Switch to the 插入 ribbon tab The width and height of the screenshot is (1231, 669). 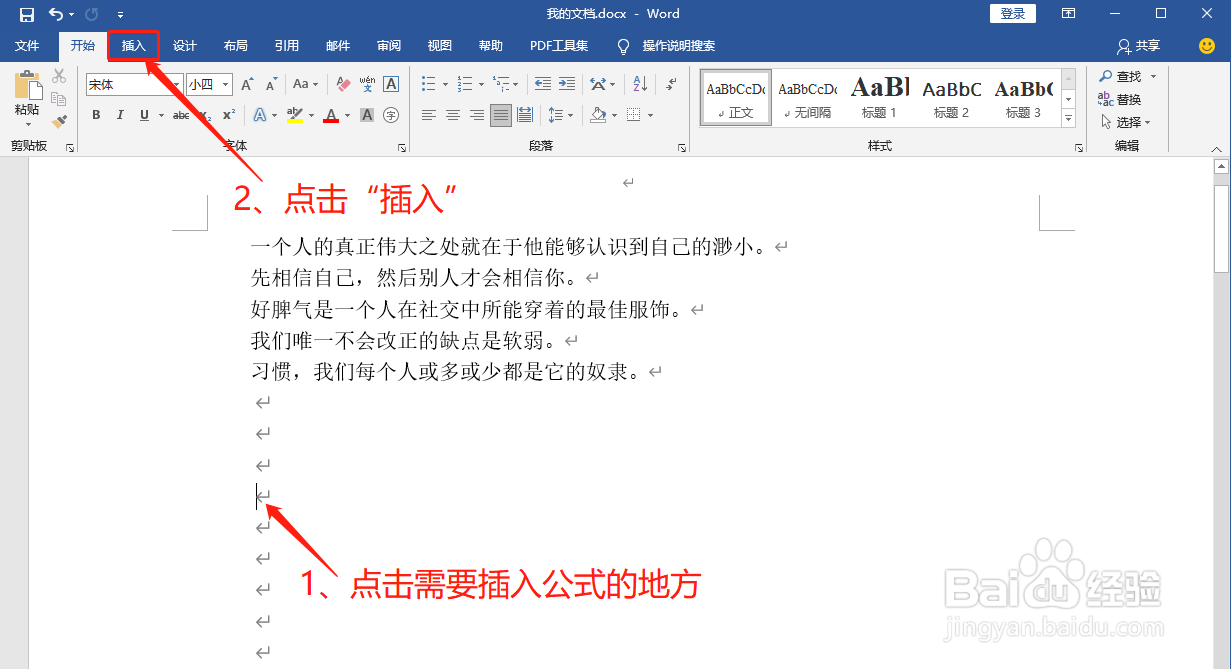[x=134, y=46]
